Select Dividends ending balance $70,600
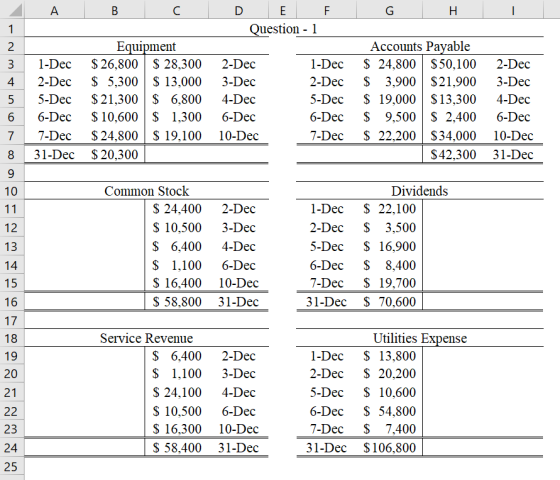 pos(389,302)
